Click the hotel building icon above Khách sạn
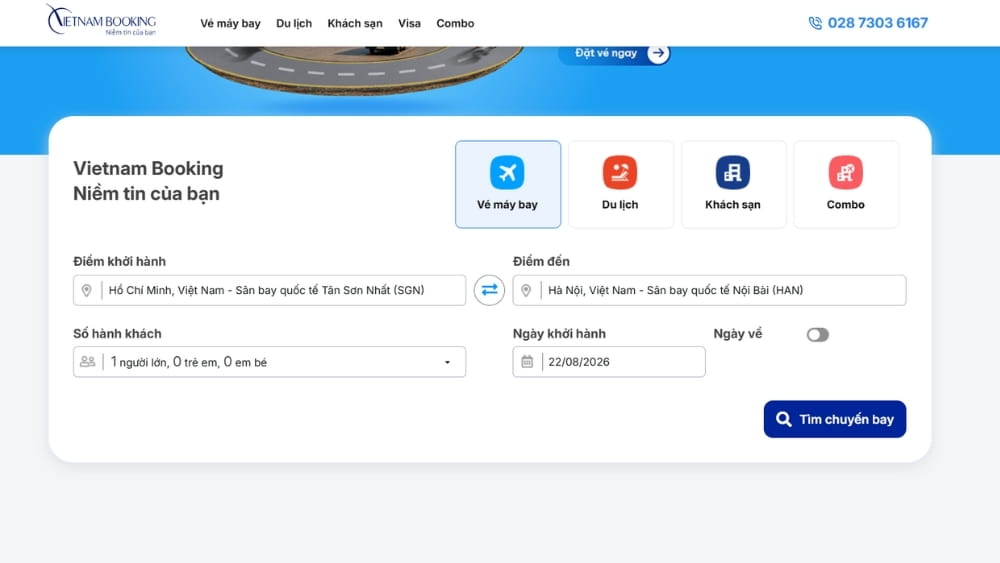Viewport: 1000px width, 563px height. [733, 172]
